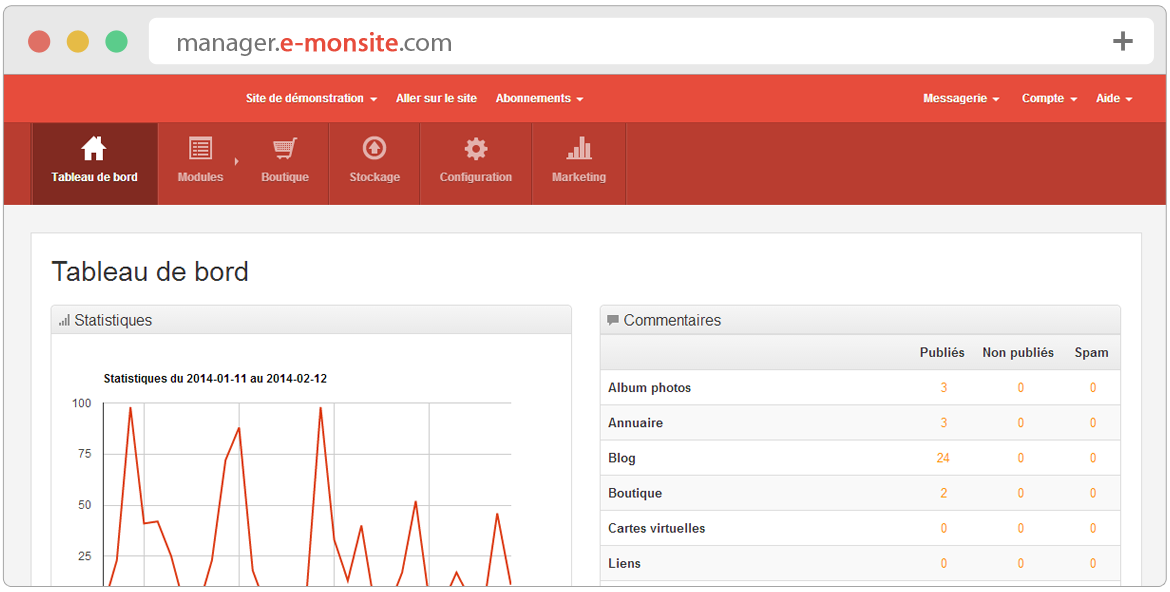Click Liens spam count 0
1170x592 pixels.
click(1092, 564)
